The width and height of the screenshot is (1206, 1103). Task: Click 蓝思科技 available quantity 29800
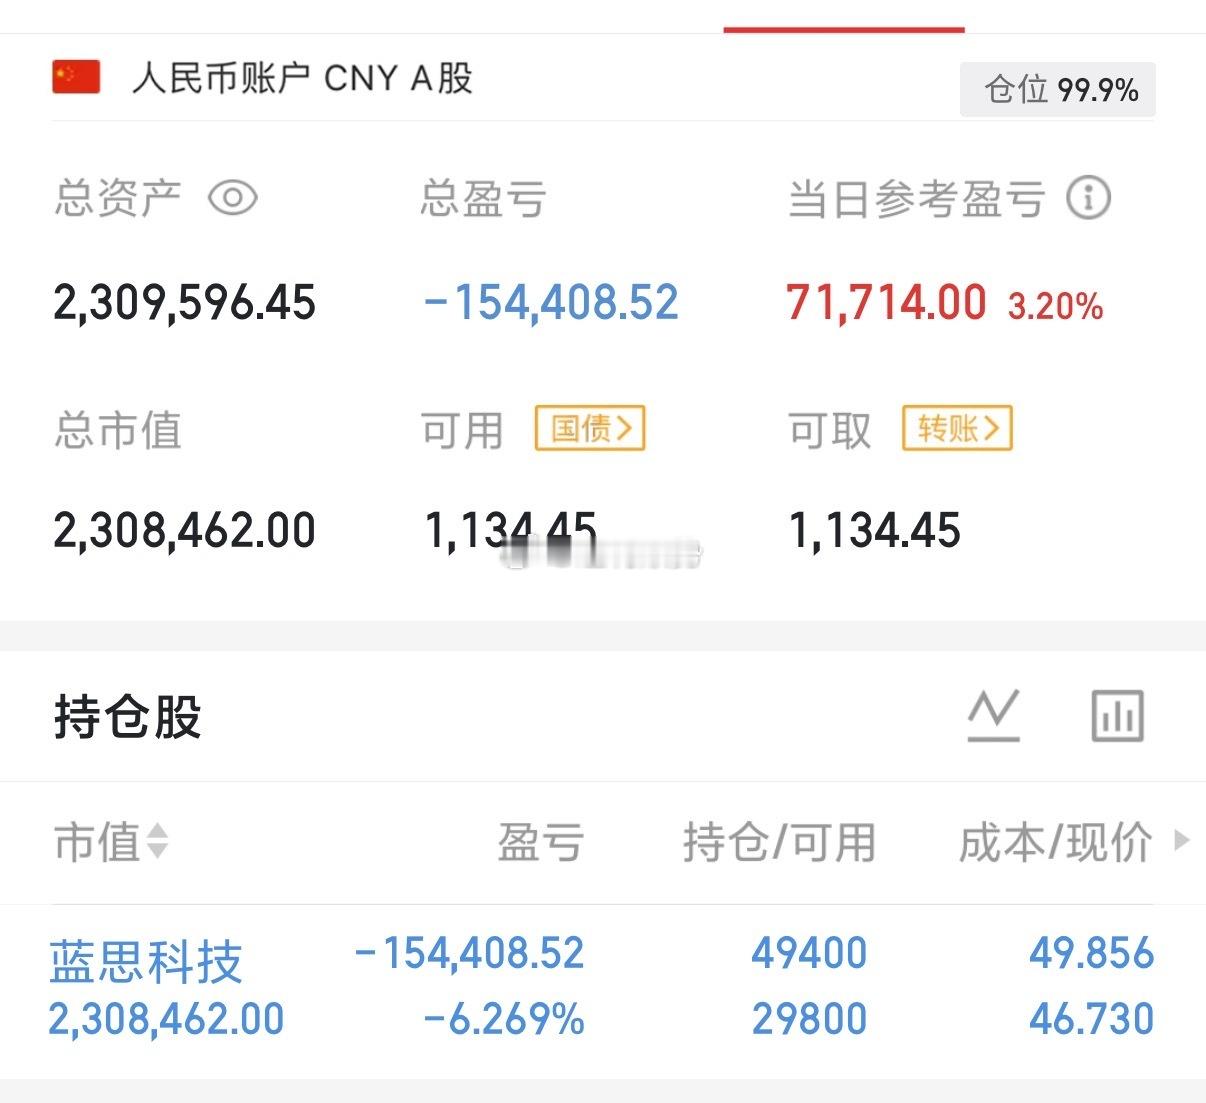click(809, 1019)
